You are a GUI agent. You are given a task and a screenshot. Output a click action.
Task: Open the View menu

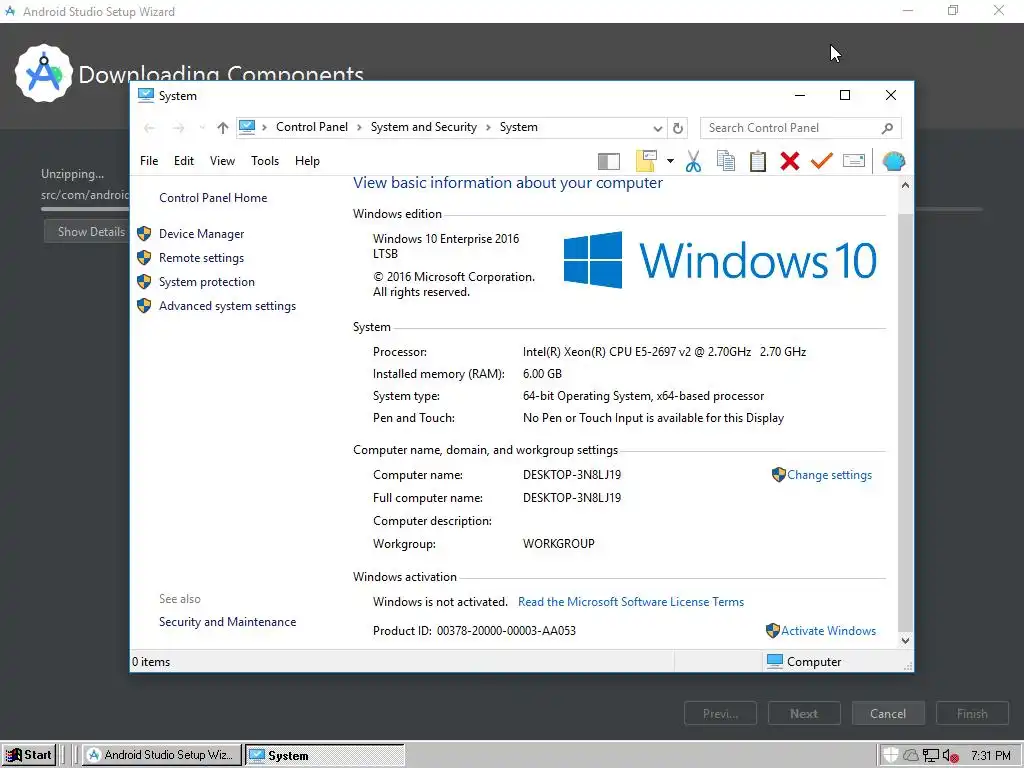pyautogui.click(x=222, y=161)
